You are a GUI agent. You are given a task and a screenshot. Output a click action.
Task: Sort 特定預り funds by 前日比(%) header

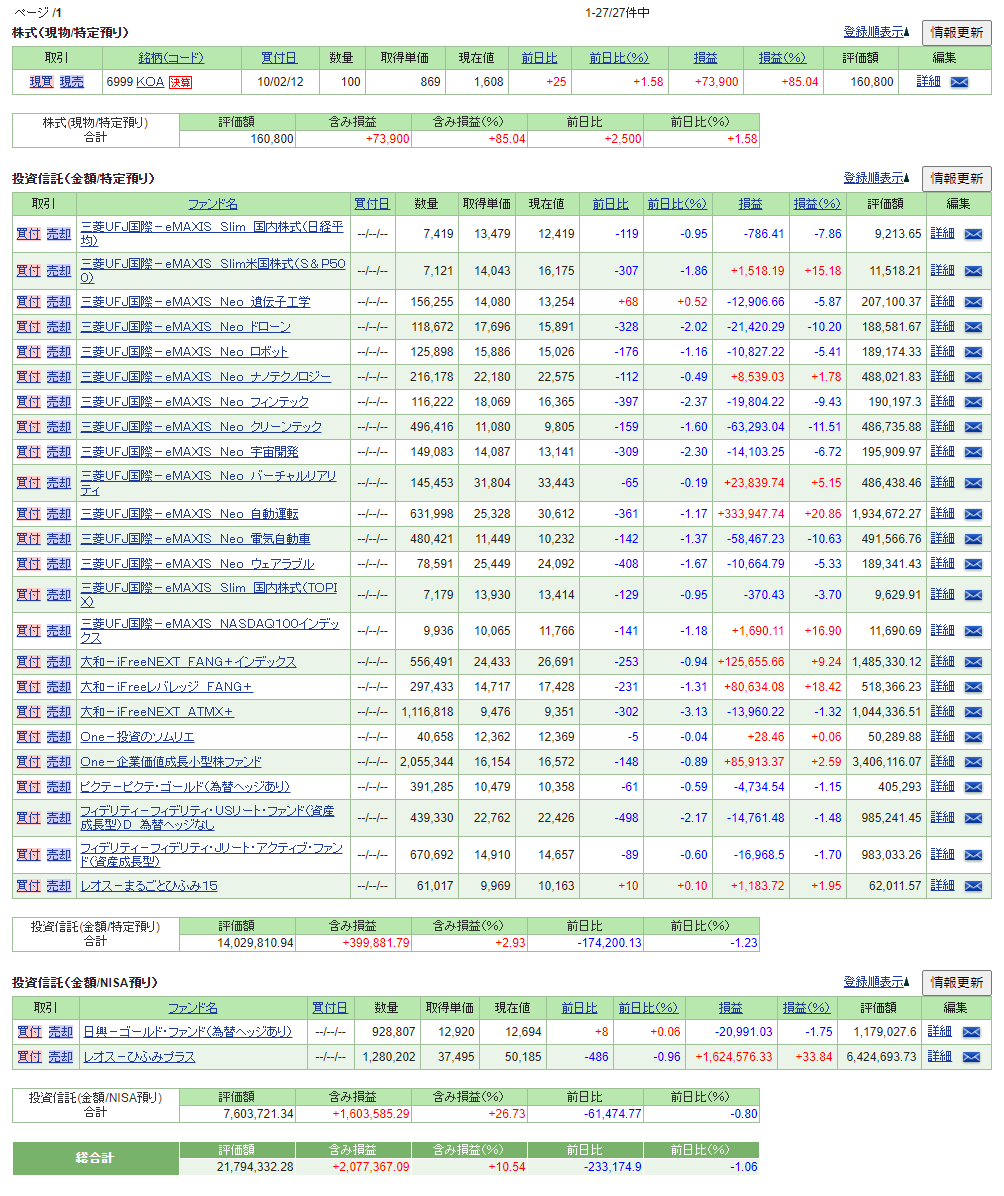pyautogui.click(x=677, y=204)
